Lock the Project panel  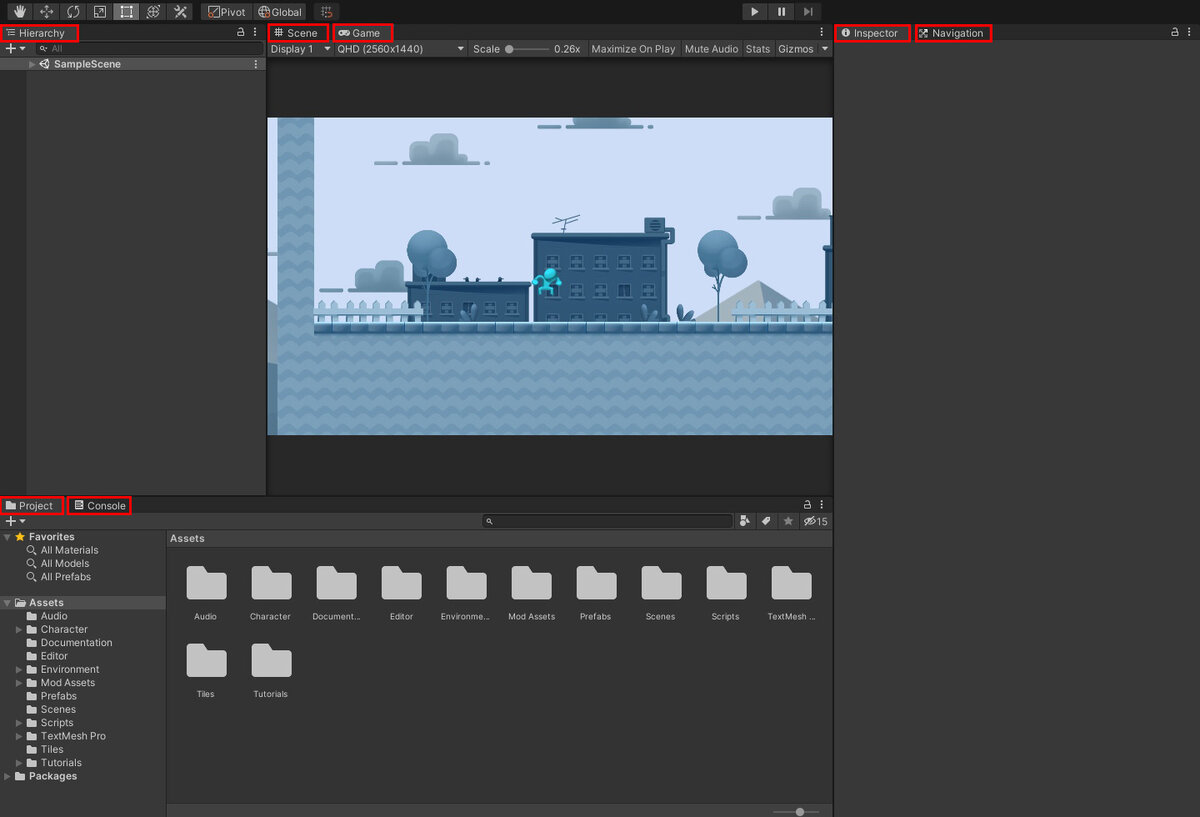[x=807, y=505]
